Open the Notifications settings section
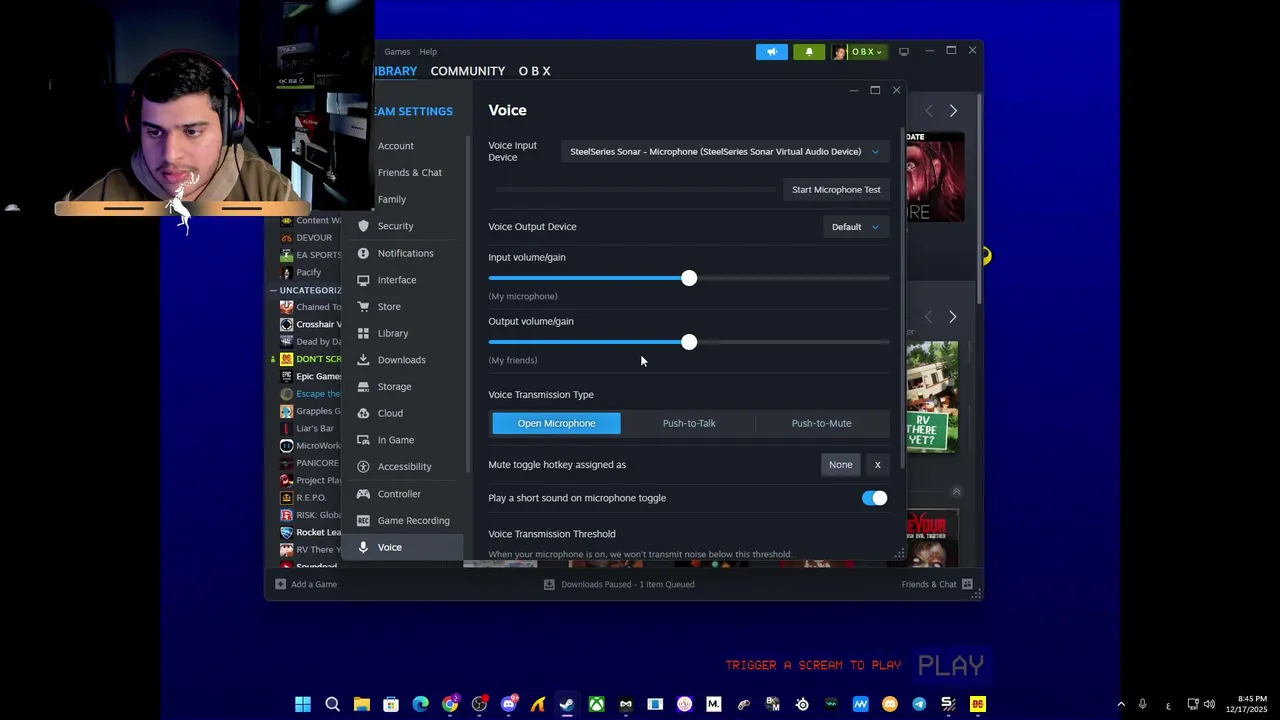This screenshot has width=1280, height=720. click(404, 253)
